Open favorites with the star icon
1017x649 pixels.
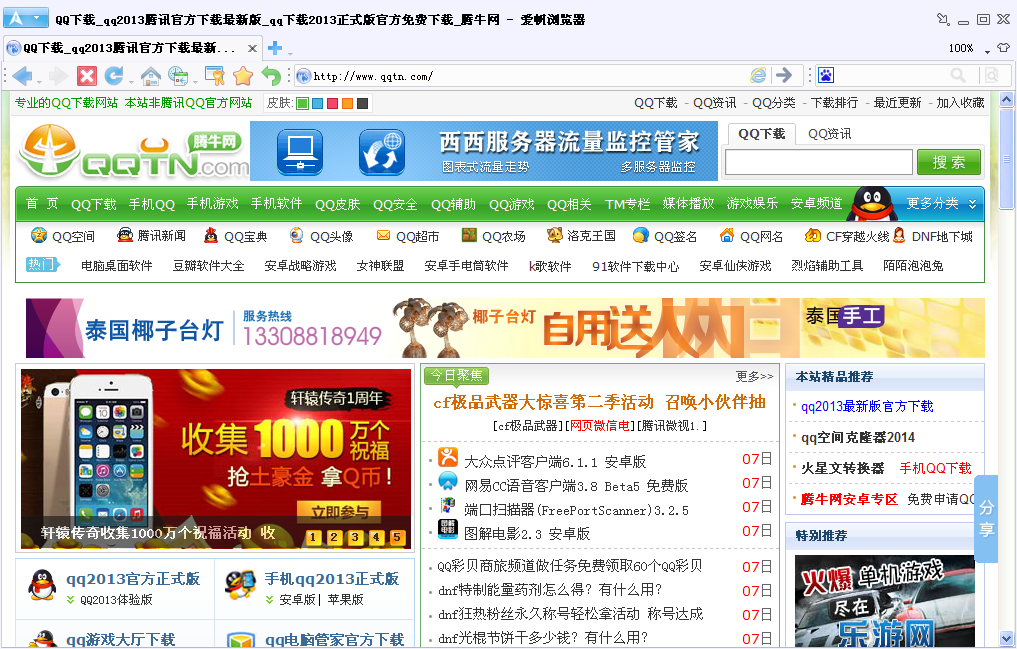pyautogui.click(x=243, y=76)
